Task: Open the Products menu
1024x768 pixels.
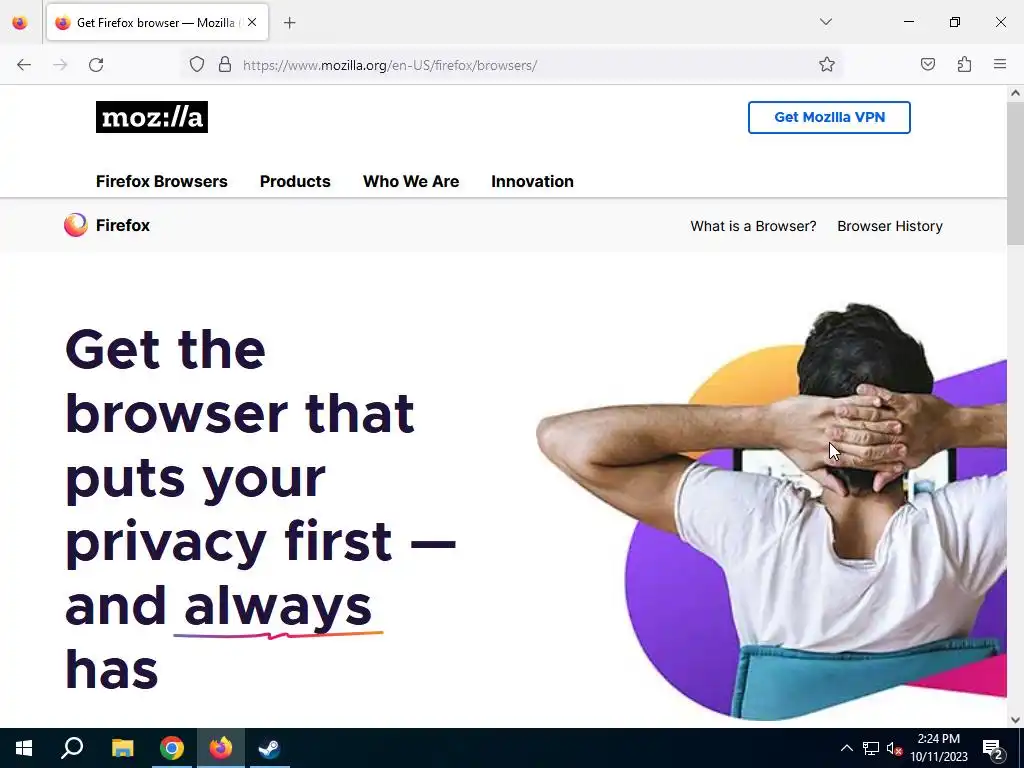Action: pyautogui.click(x=295, y=182)
